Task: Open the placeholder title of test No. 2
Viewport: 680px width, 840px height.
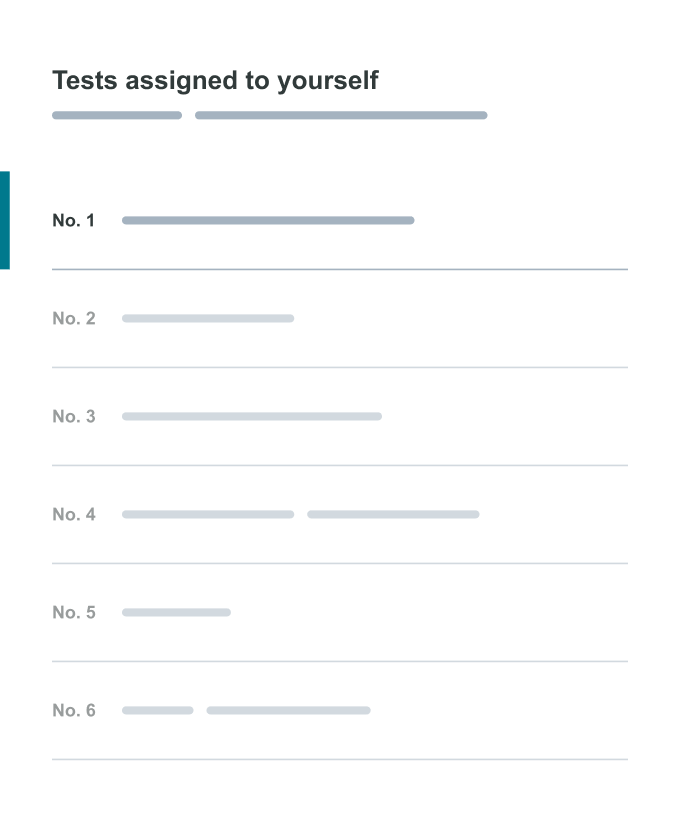Action: (x=208, y=318)
